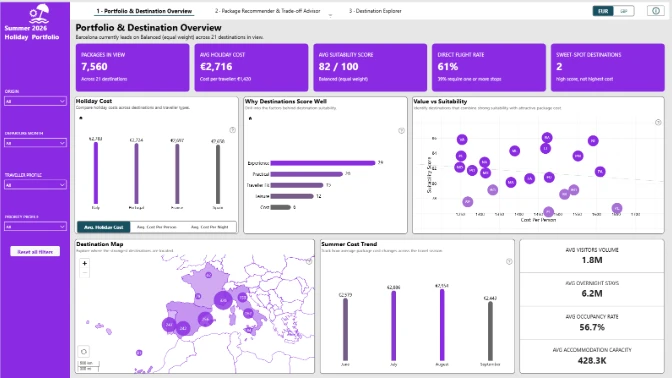Select the July bar in Summer Cost Trend
The width and height of the screenshot is (672, 378).
click(x=393, y=326)
